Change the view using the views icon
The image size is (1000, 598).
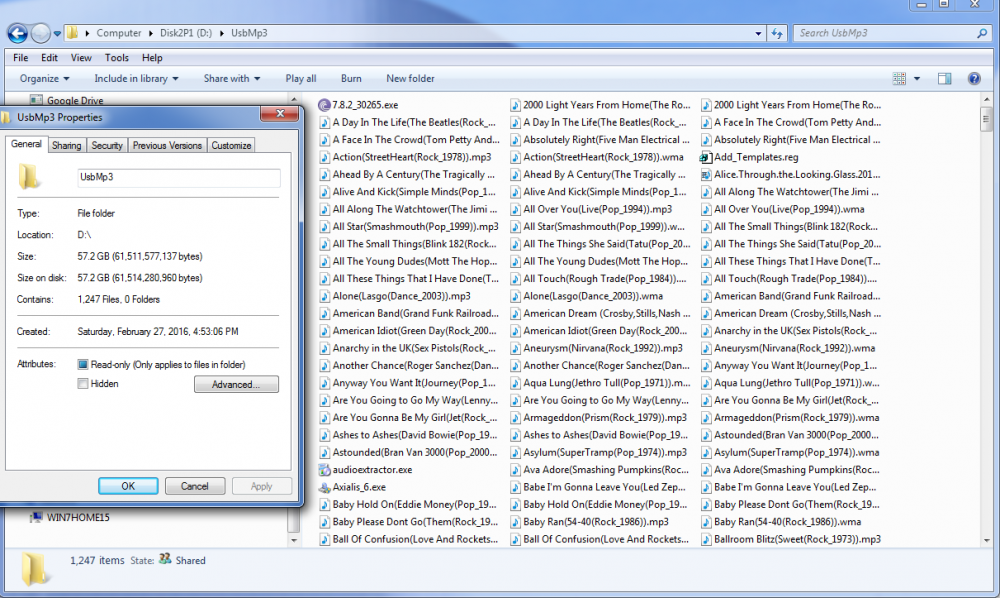(898, 78)
